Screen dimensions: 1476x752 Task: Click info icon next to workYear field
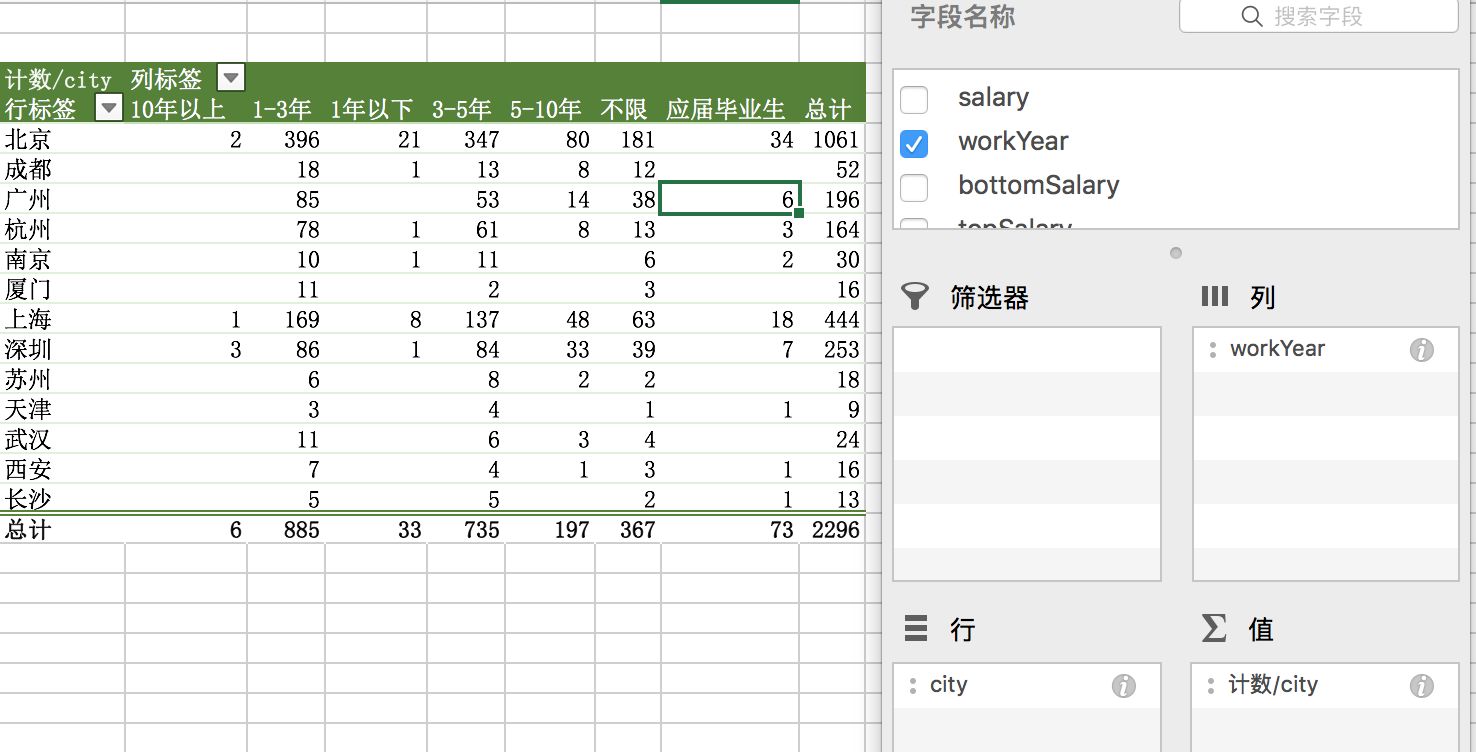[x=1421, y=350]
